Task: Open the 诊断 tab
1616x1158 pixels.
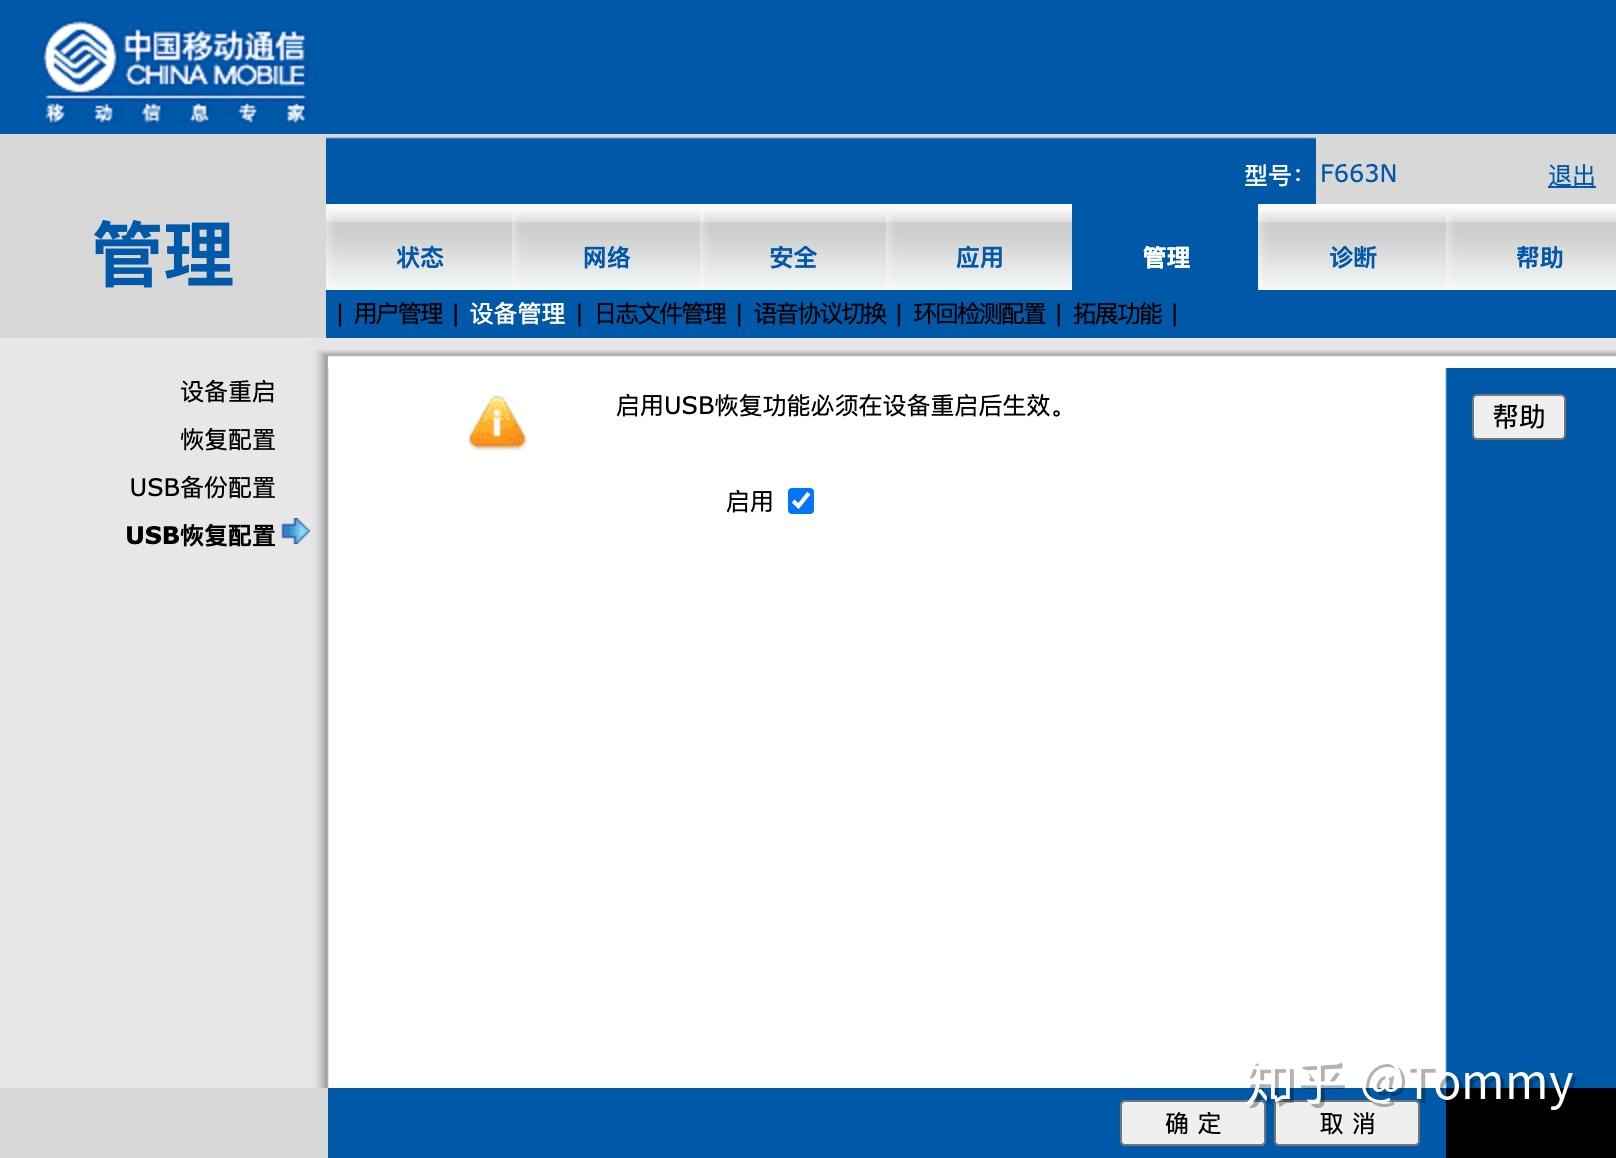Action: (x=1351, y=257)
